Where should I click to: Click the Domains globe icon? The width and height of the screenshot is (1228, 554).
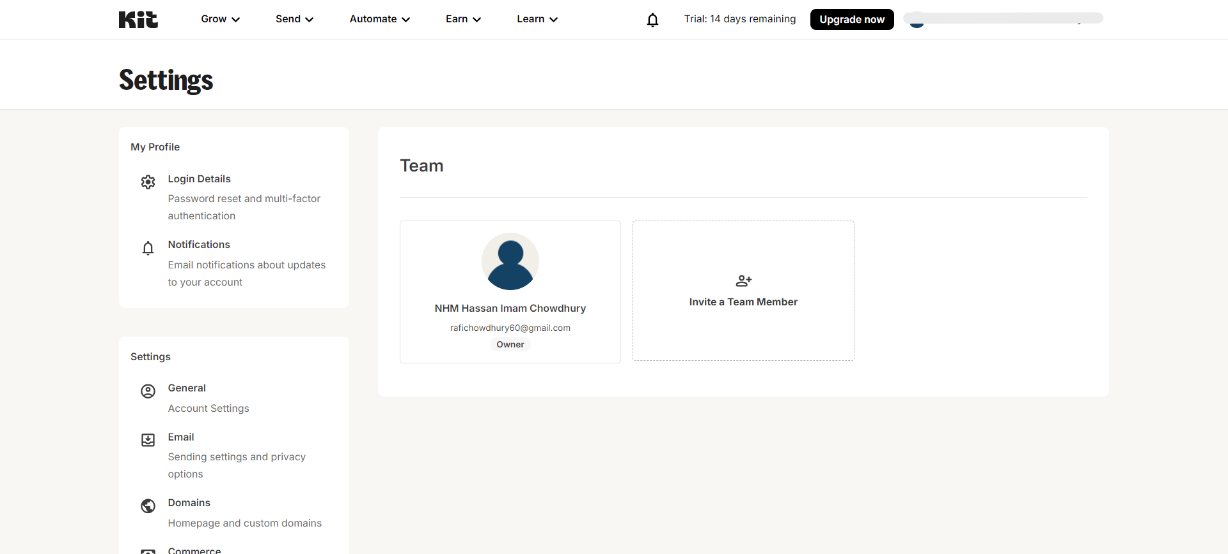148,506
